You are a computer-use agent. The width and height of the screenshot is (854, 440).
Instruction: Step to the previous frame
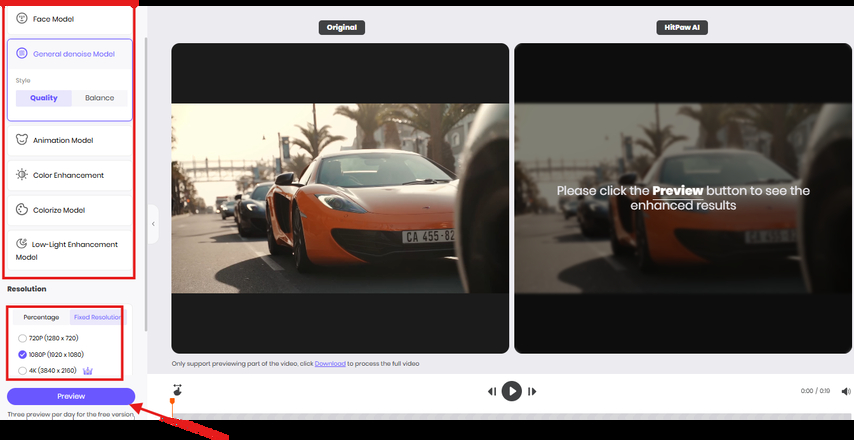492,391
